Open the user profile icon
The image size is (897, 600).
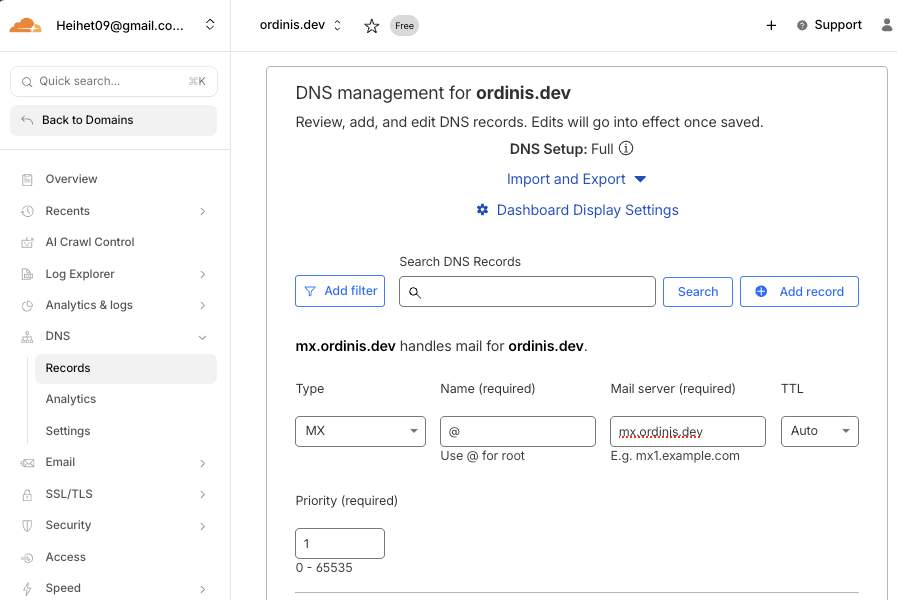[x=887, y=25]
